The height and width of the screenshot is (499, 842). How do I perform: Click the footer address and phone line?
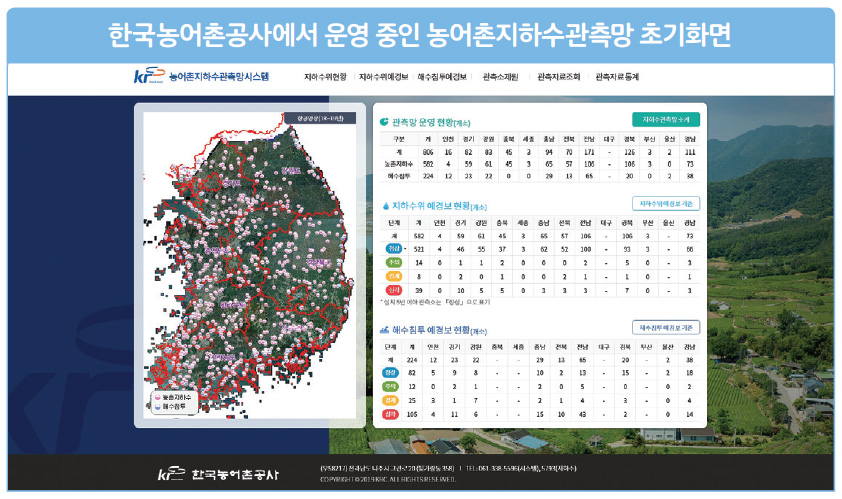click(x=448, y=468)
